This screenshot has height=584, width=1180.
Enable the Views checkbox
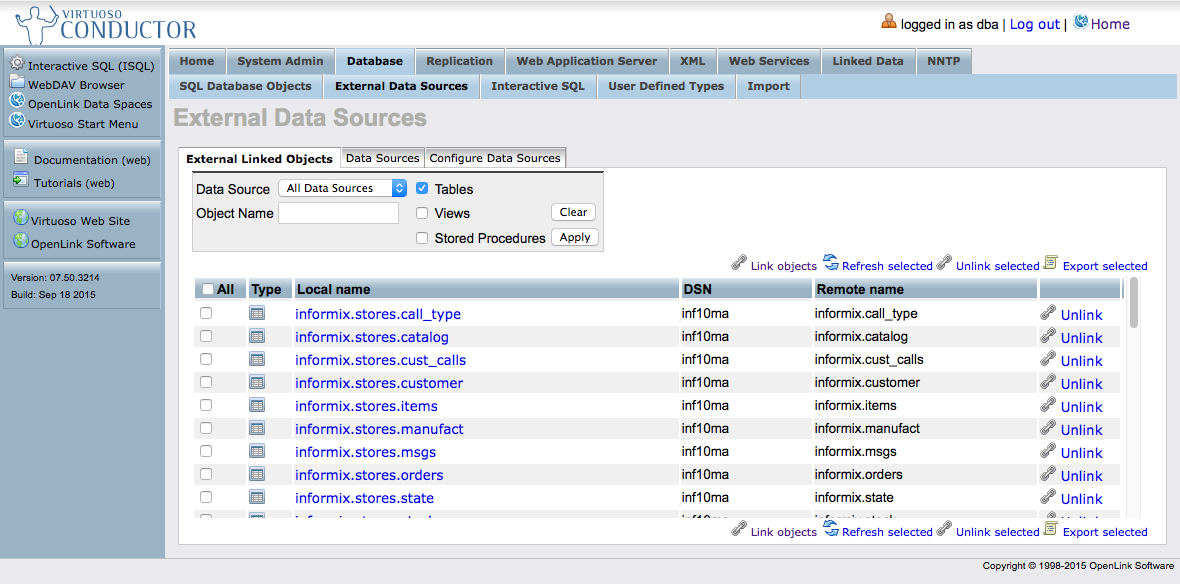422,213
